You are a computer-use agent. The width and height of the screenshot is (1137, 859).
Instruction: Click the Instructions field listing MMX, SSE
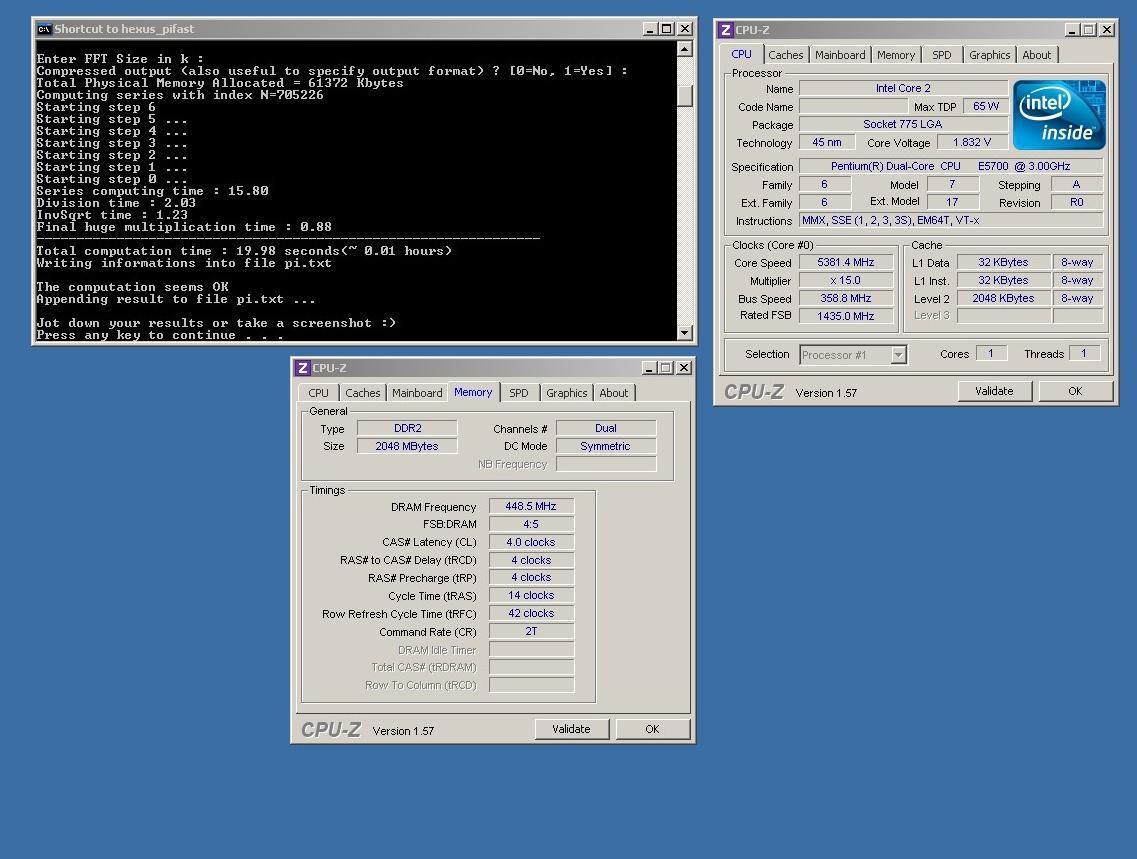pyautogui.click(x=951, y=220)
